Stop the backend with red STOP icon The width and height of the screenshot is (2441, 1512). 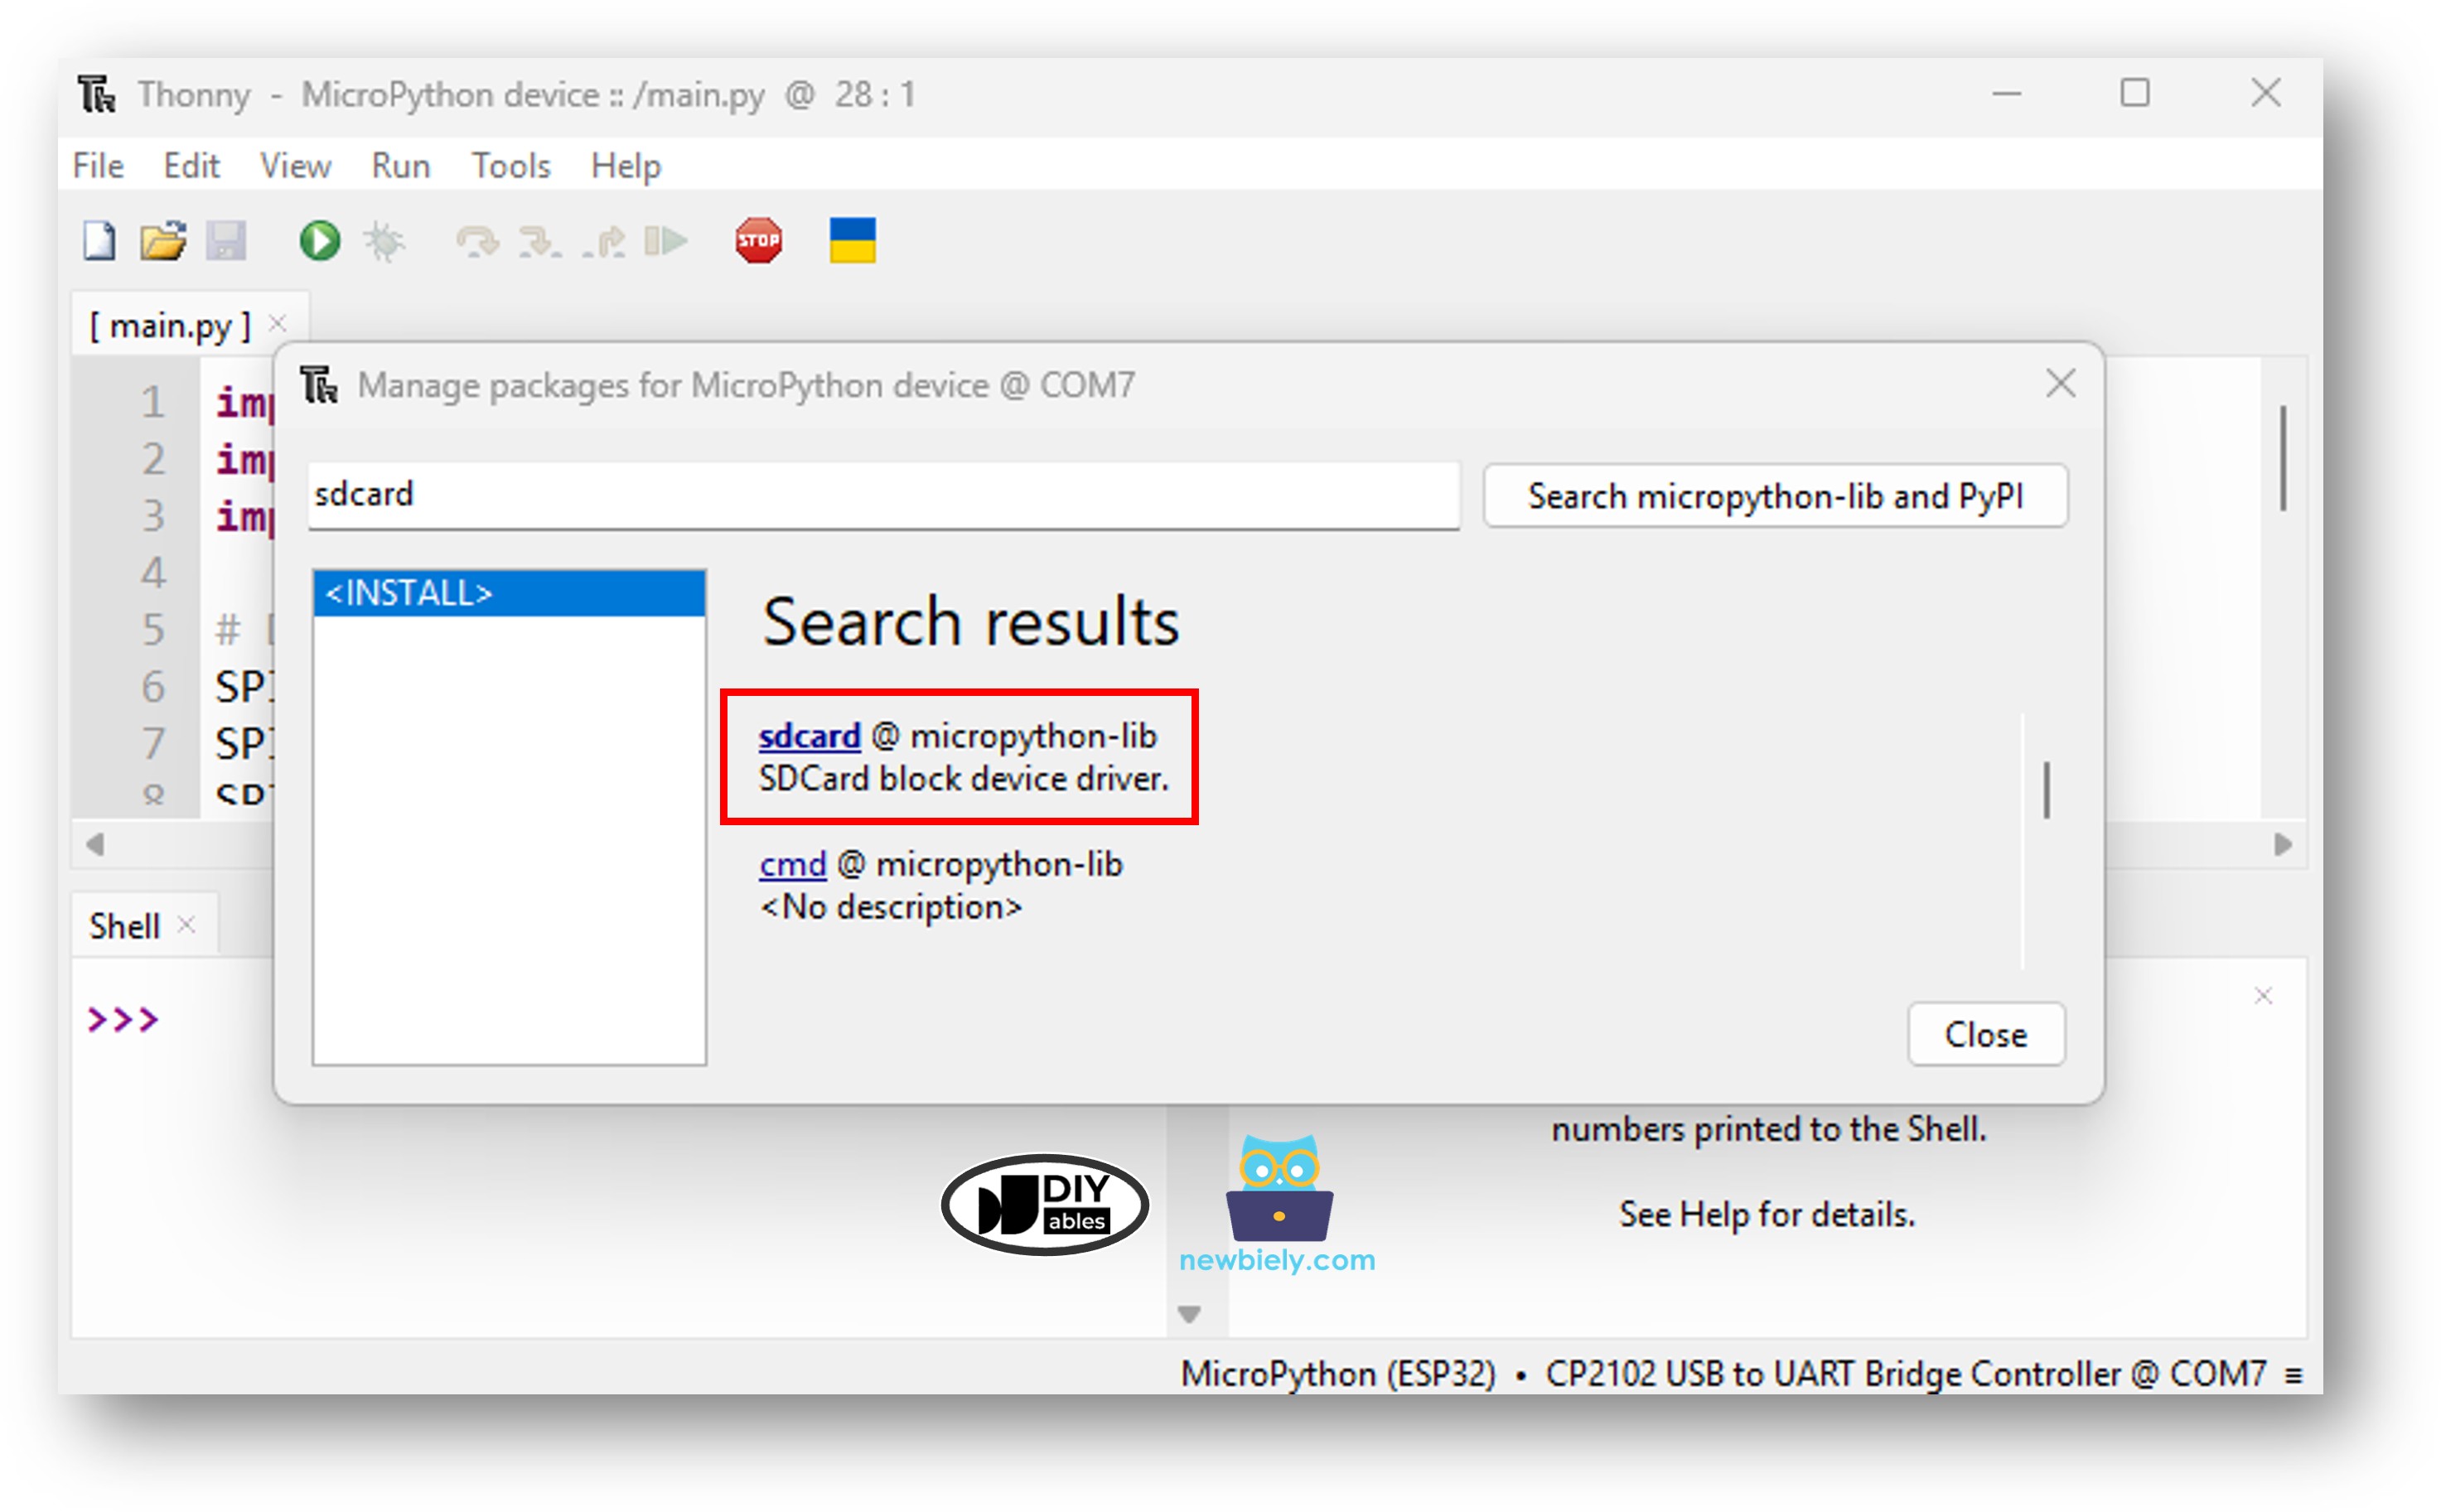pyautogui.click(x=759, y=241)
